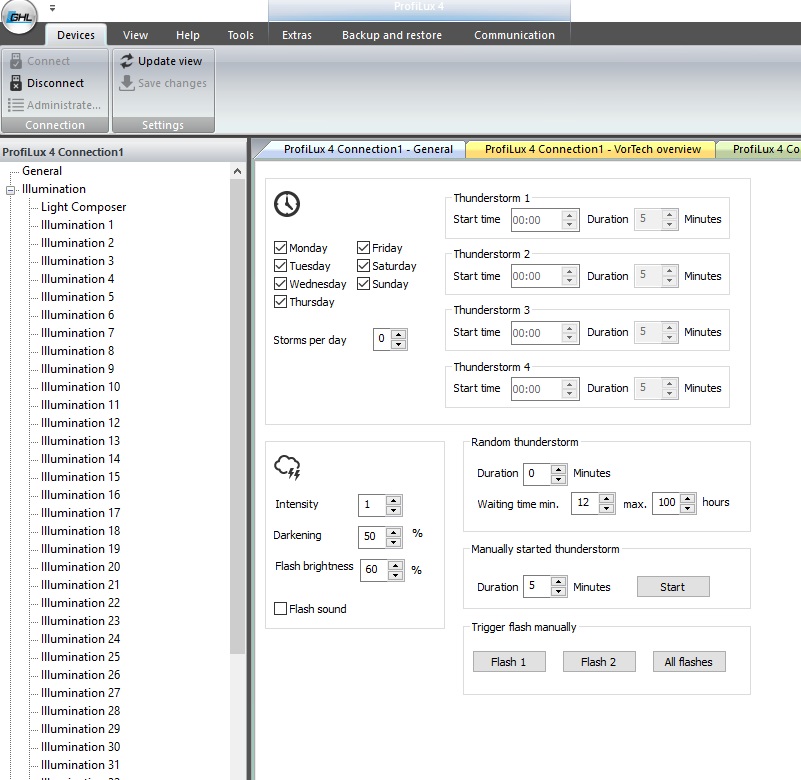Image resolution: width=801 pixels, height=780 pixels.
Task: Select Illumination 10 in the tree
Action: tap(80, 387)
